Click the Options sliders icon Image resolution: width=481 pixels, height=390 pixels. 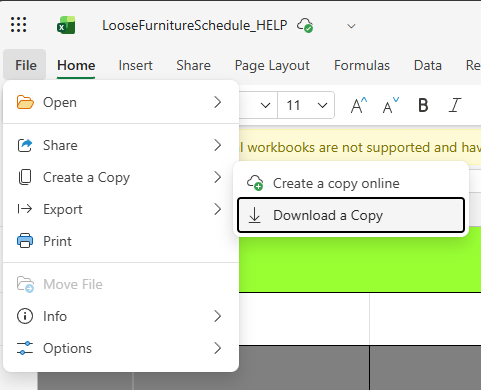point(25,348)
